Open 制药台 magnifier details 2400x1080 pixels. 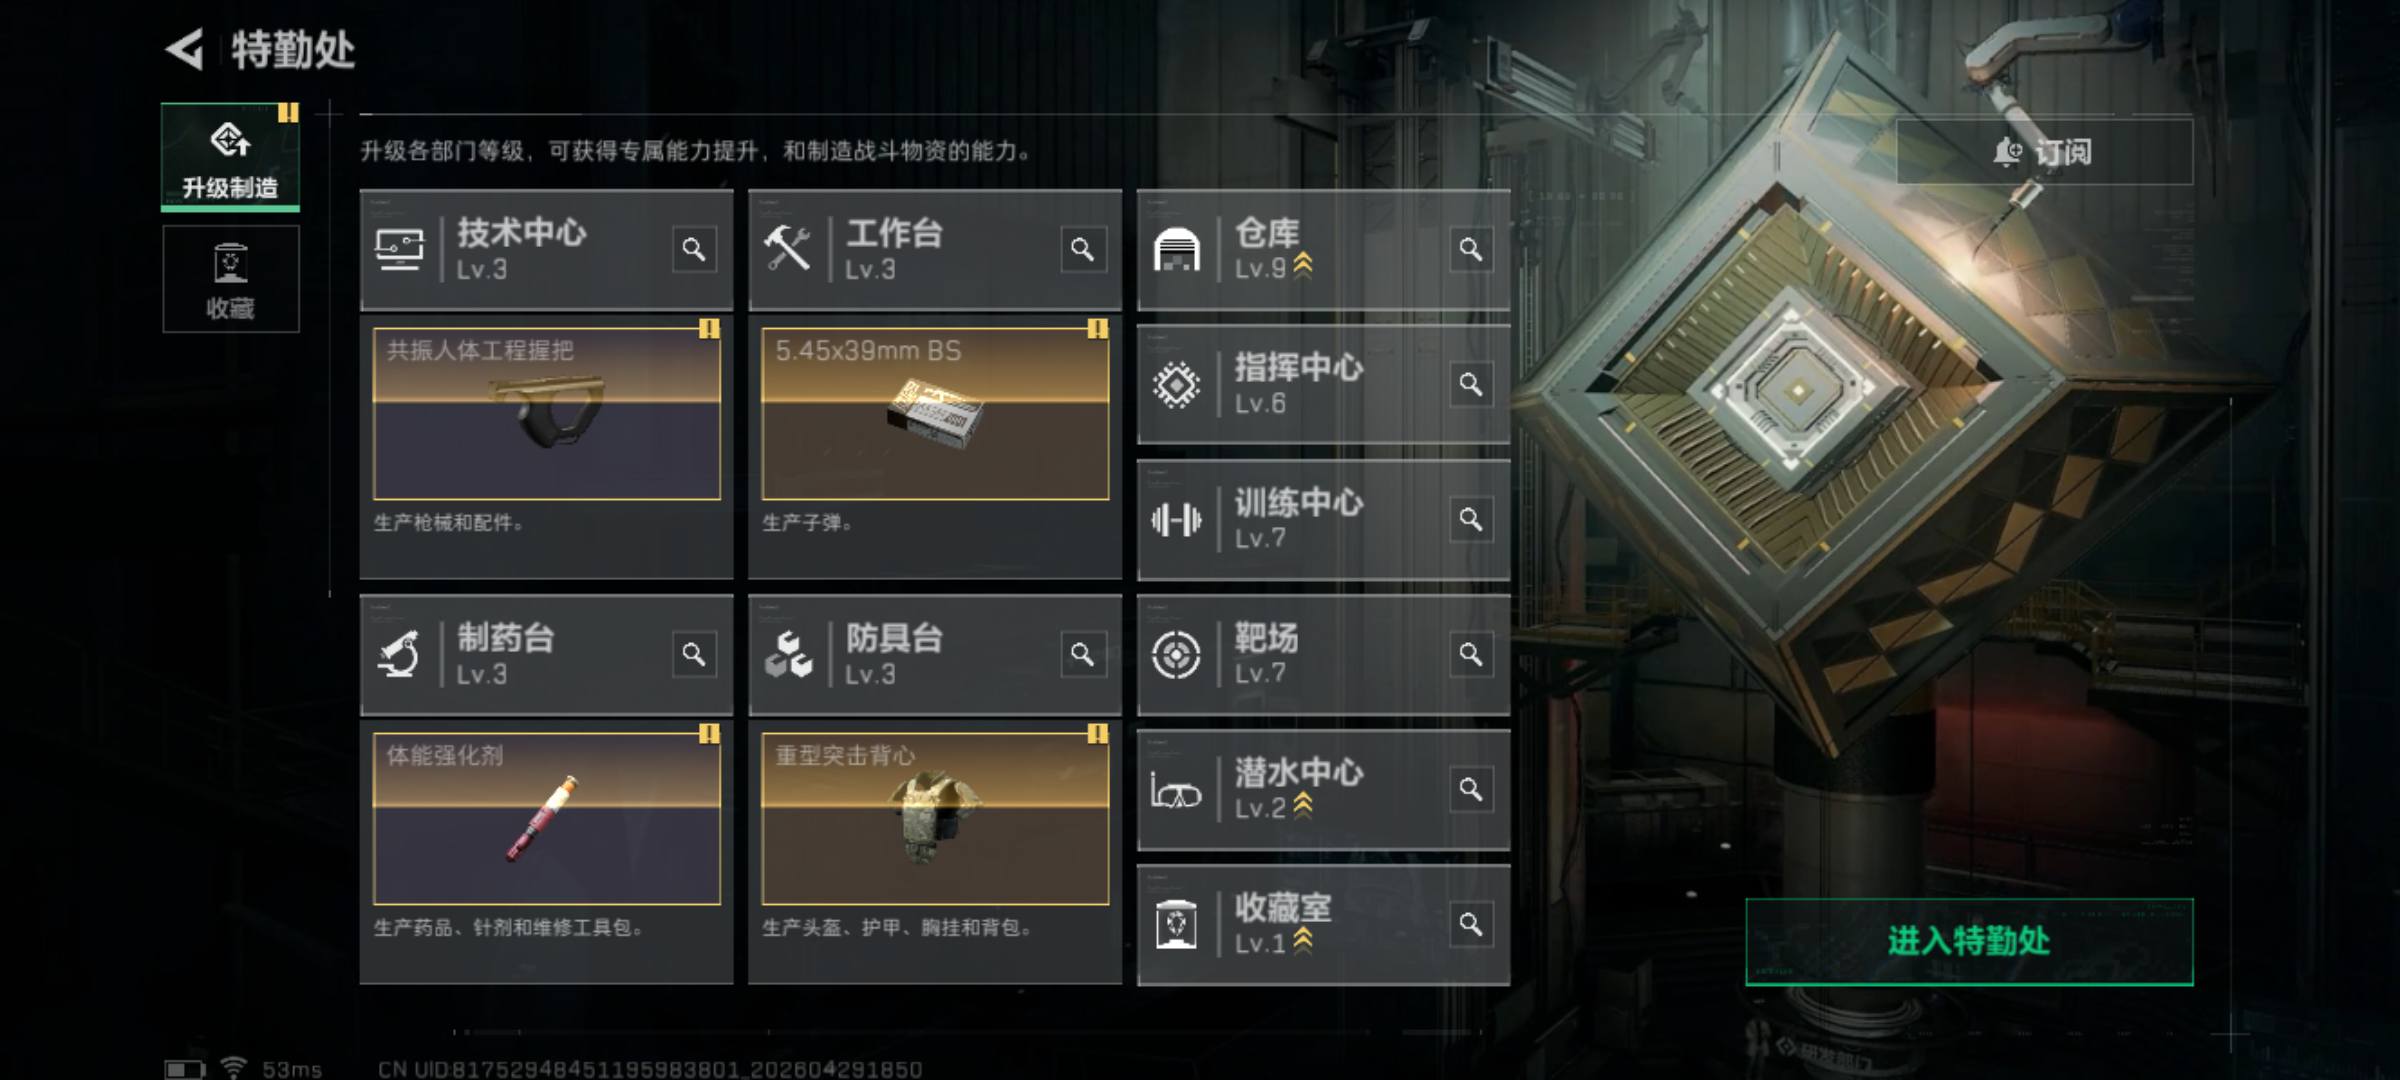click(694, 654)
